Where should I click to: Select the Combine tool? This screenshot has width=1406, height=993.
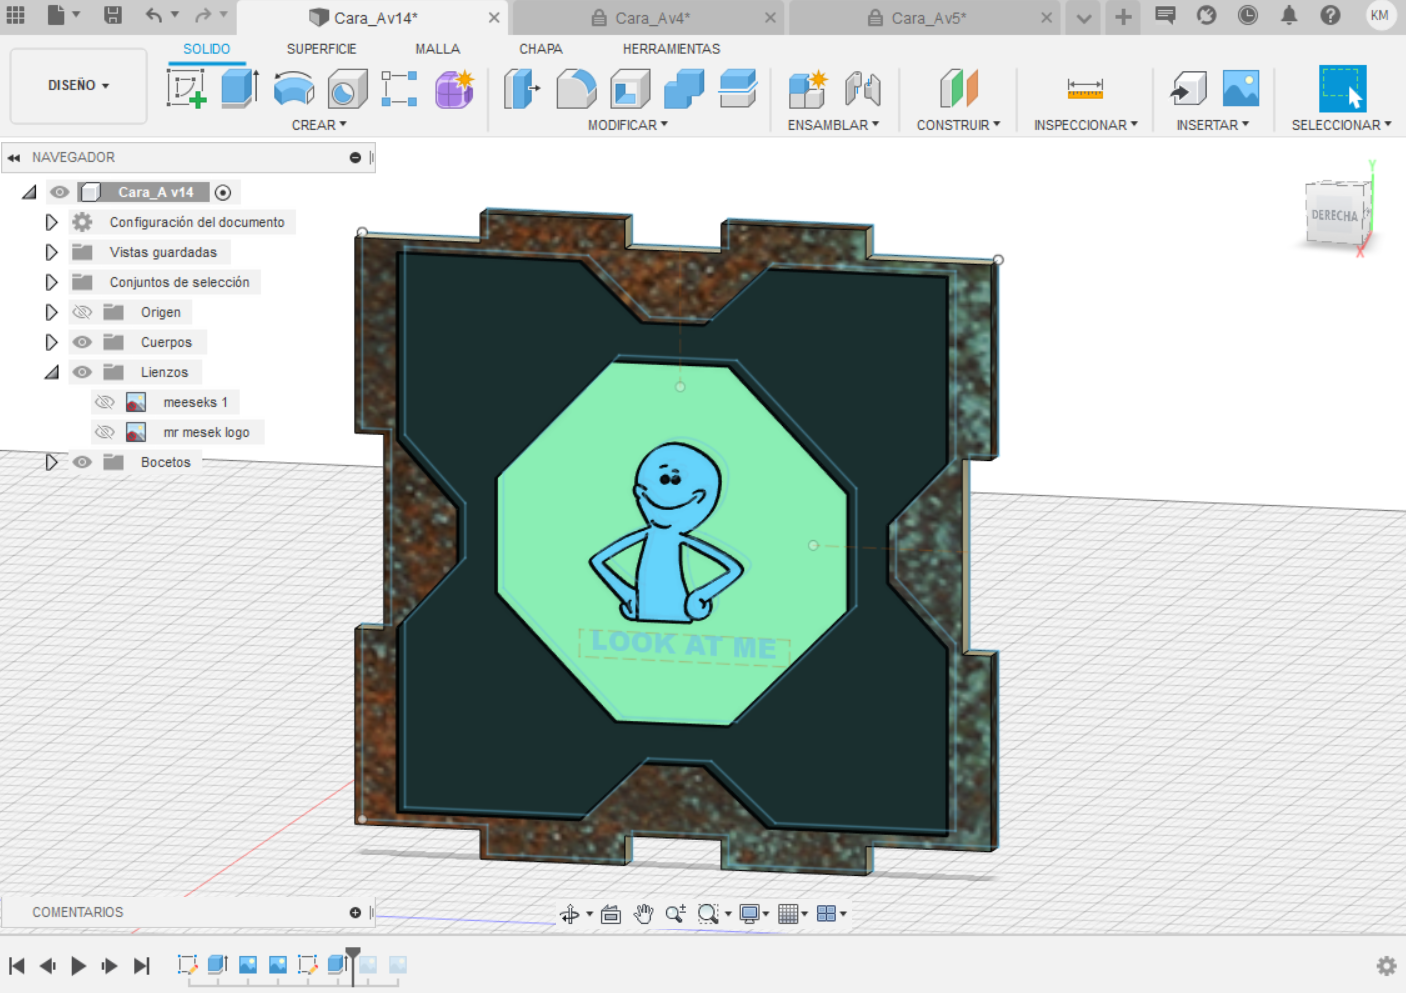pyautogui.click(x=684, y=89)
